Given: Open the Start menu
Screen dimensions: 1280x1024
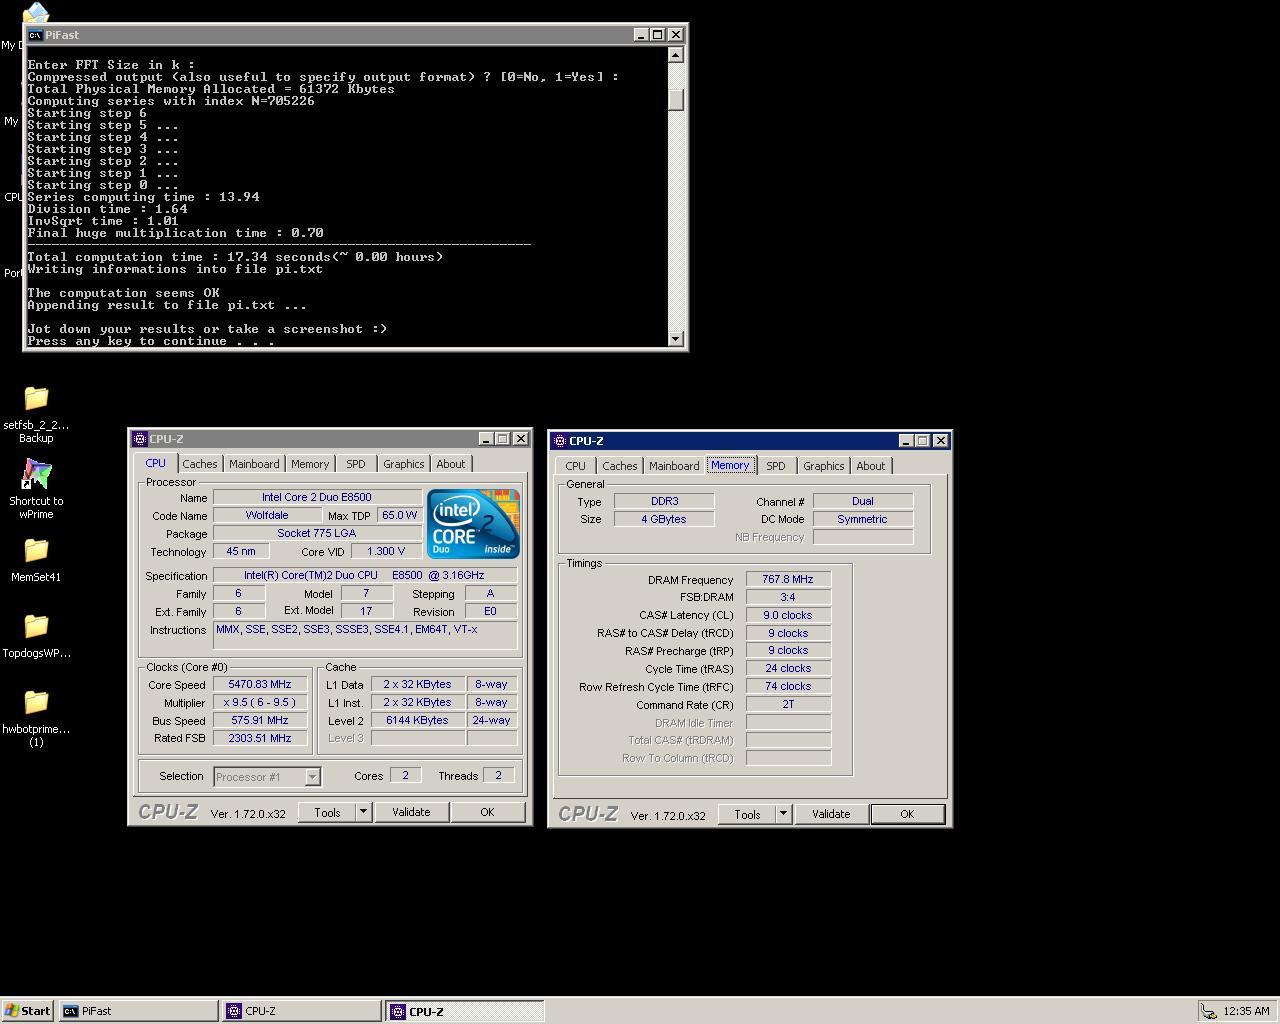Looking at the screenshot, I should [28, 1011].
